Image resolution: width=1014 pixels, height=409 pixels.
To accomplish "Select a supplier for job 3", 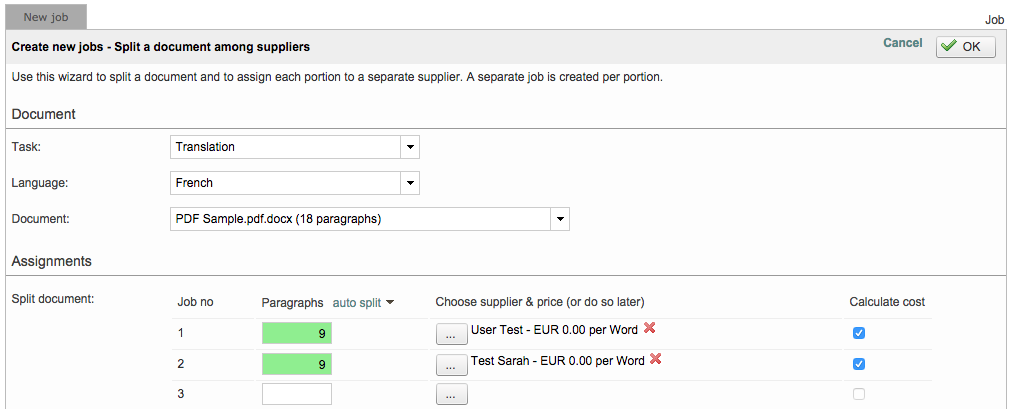I will [x=451, y=395].
